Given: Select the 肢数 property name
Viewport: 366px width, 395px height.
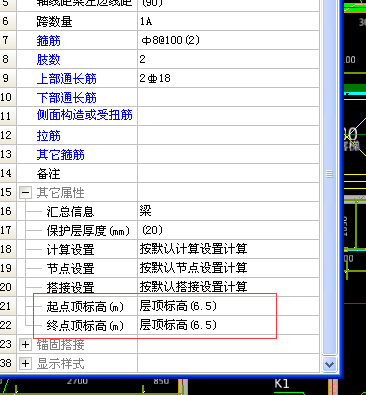Looking at the screenshot, I should 49,60.
